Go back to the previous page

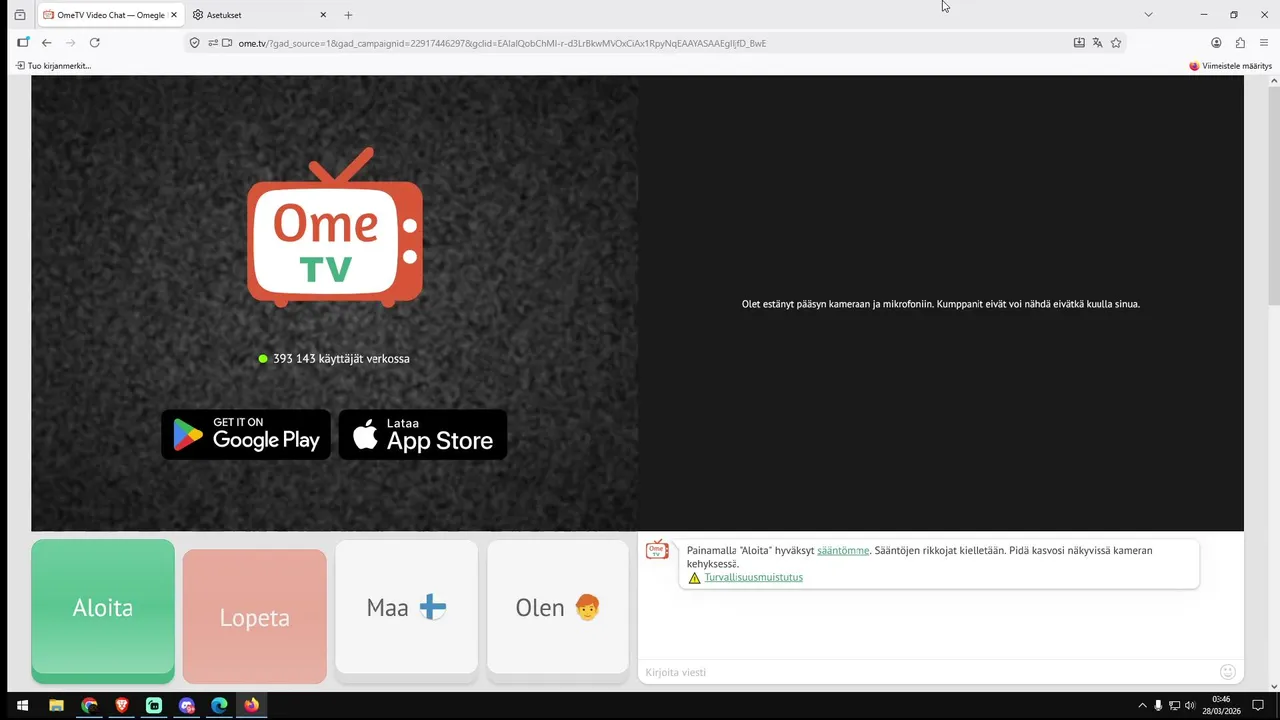tap(46, 43)
